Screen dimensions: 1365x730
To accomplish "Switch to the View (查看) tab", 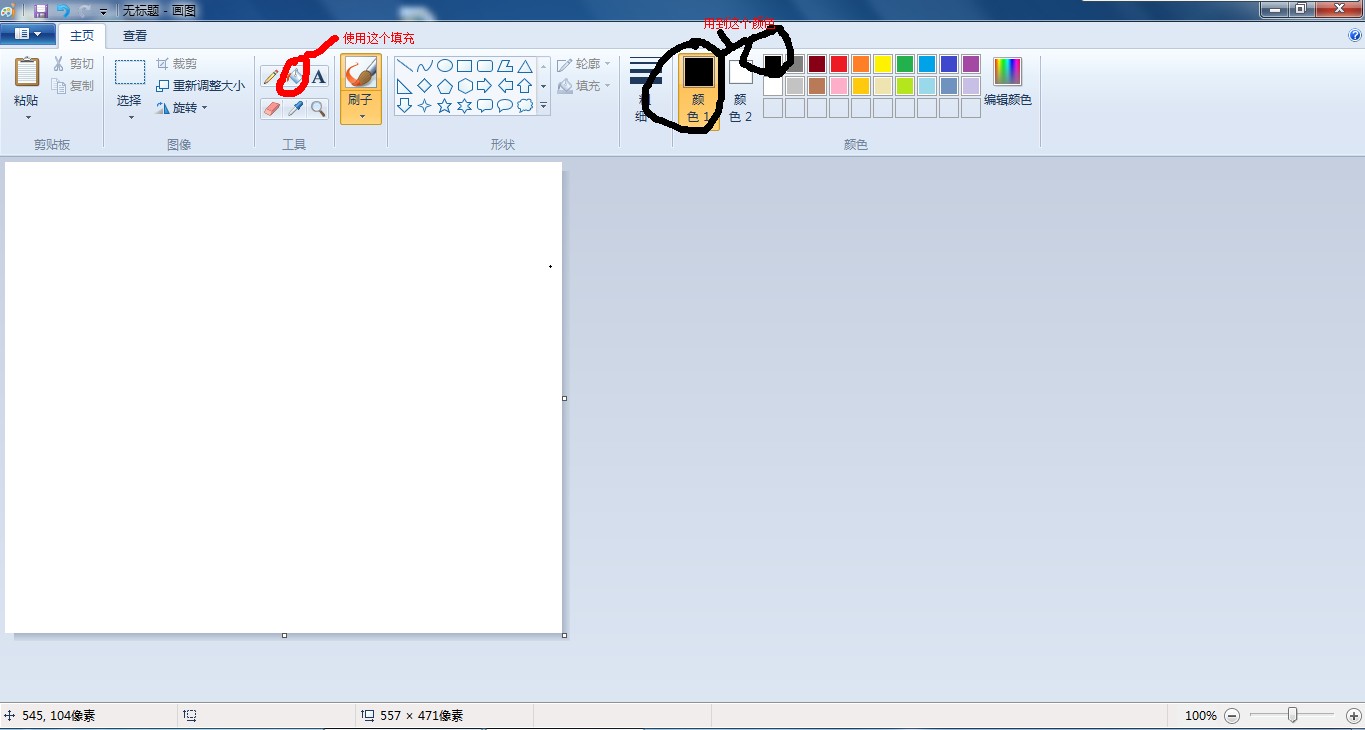I will pyautogui.click(x=135, y=36).
